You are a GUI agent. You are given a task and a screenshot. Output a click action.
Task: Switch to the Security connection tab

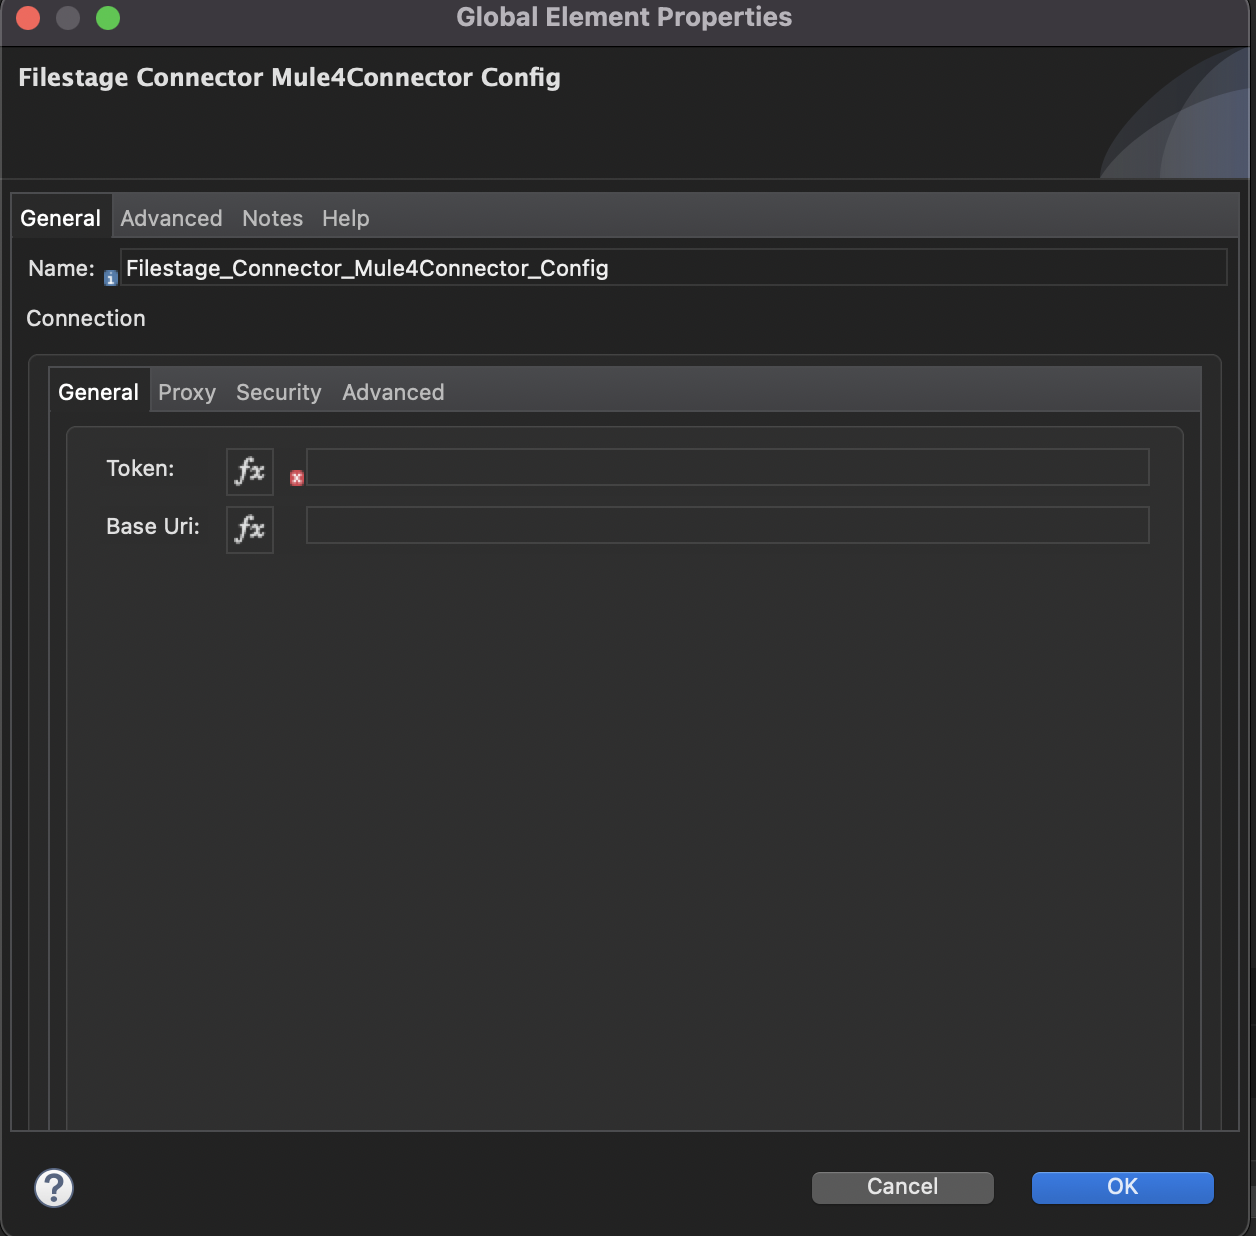click(279, 392)
